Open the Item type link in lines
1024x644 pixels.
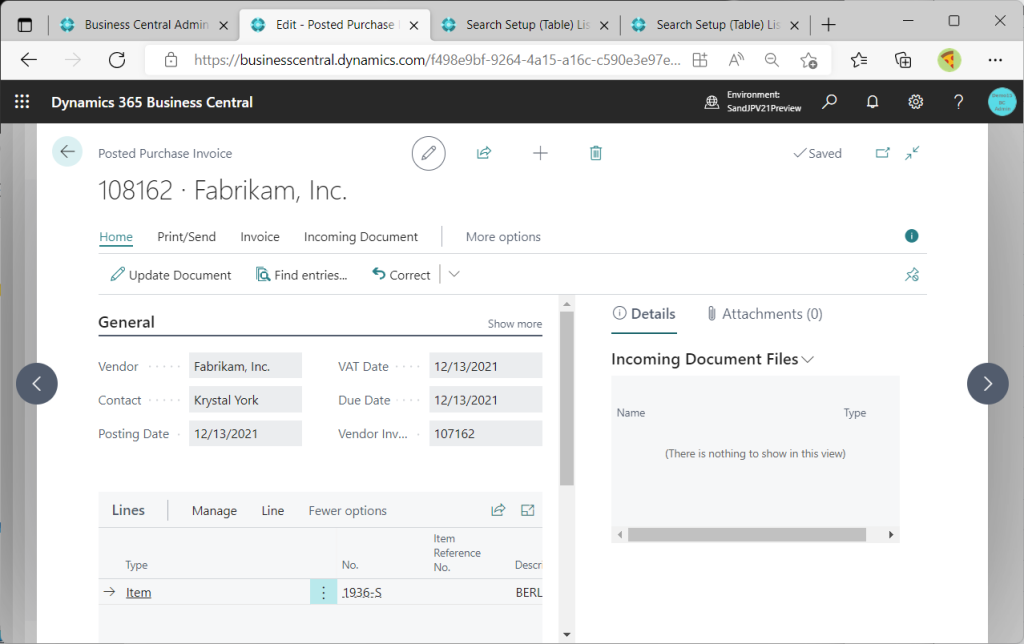click(138, 592)
